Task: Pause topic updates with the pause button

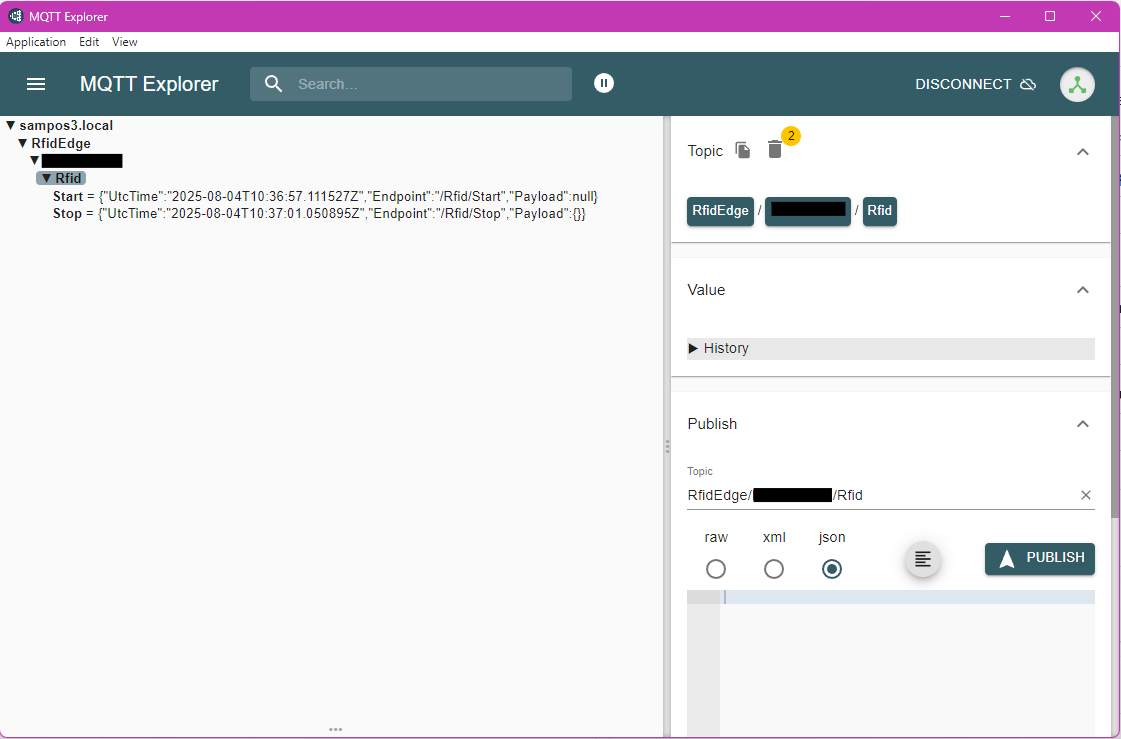Action: pyautogui.click(x=603, y=83)
